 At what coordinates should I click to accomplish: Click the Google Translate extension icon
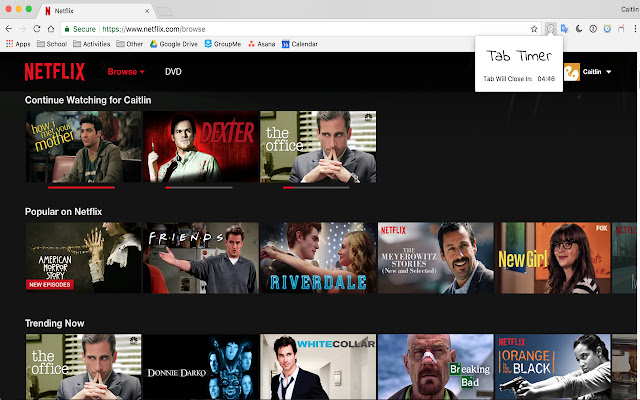pyautogui.click(x=564, y=29)
